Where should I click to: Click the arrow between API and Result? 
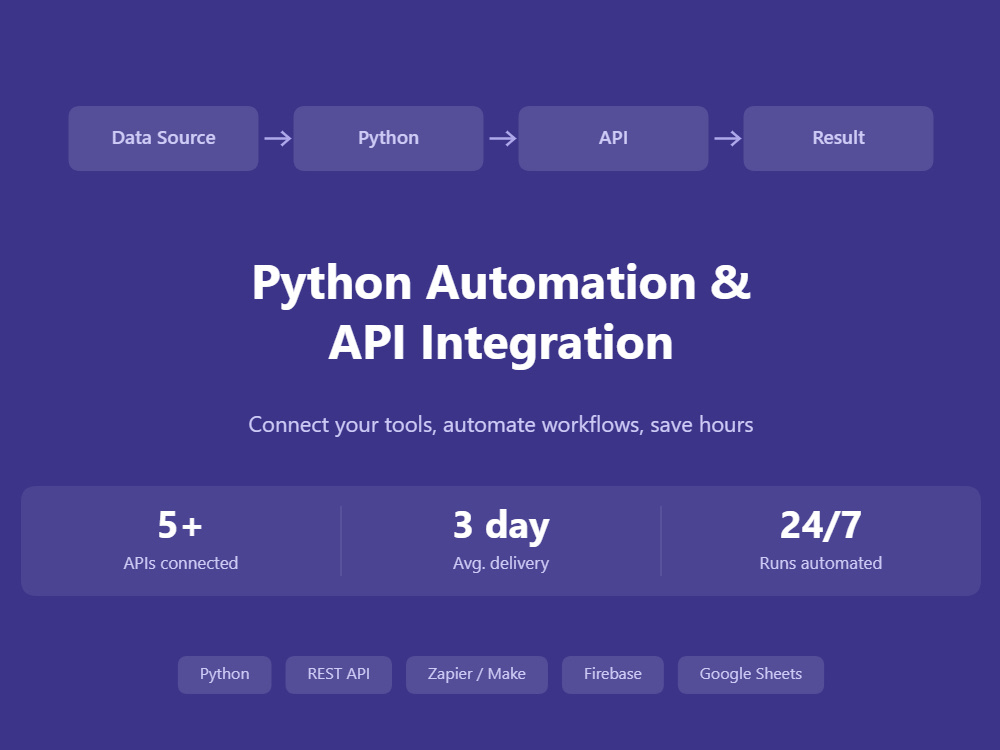click(x=728, y=138)
